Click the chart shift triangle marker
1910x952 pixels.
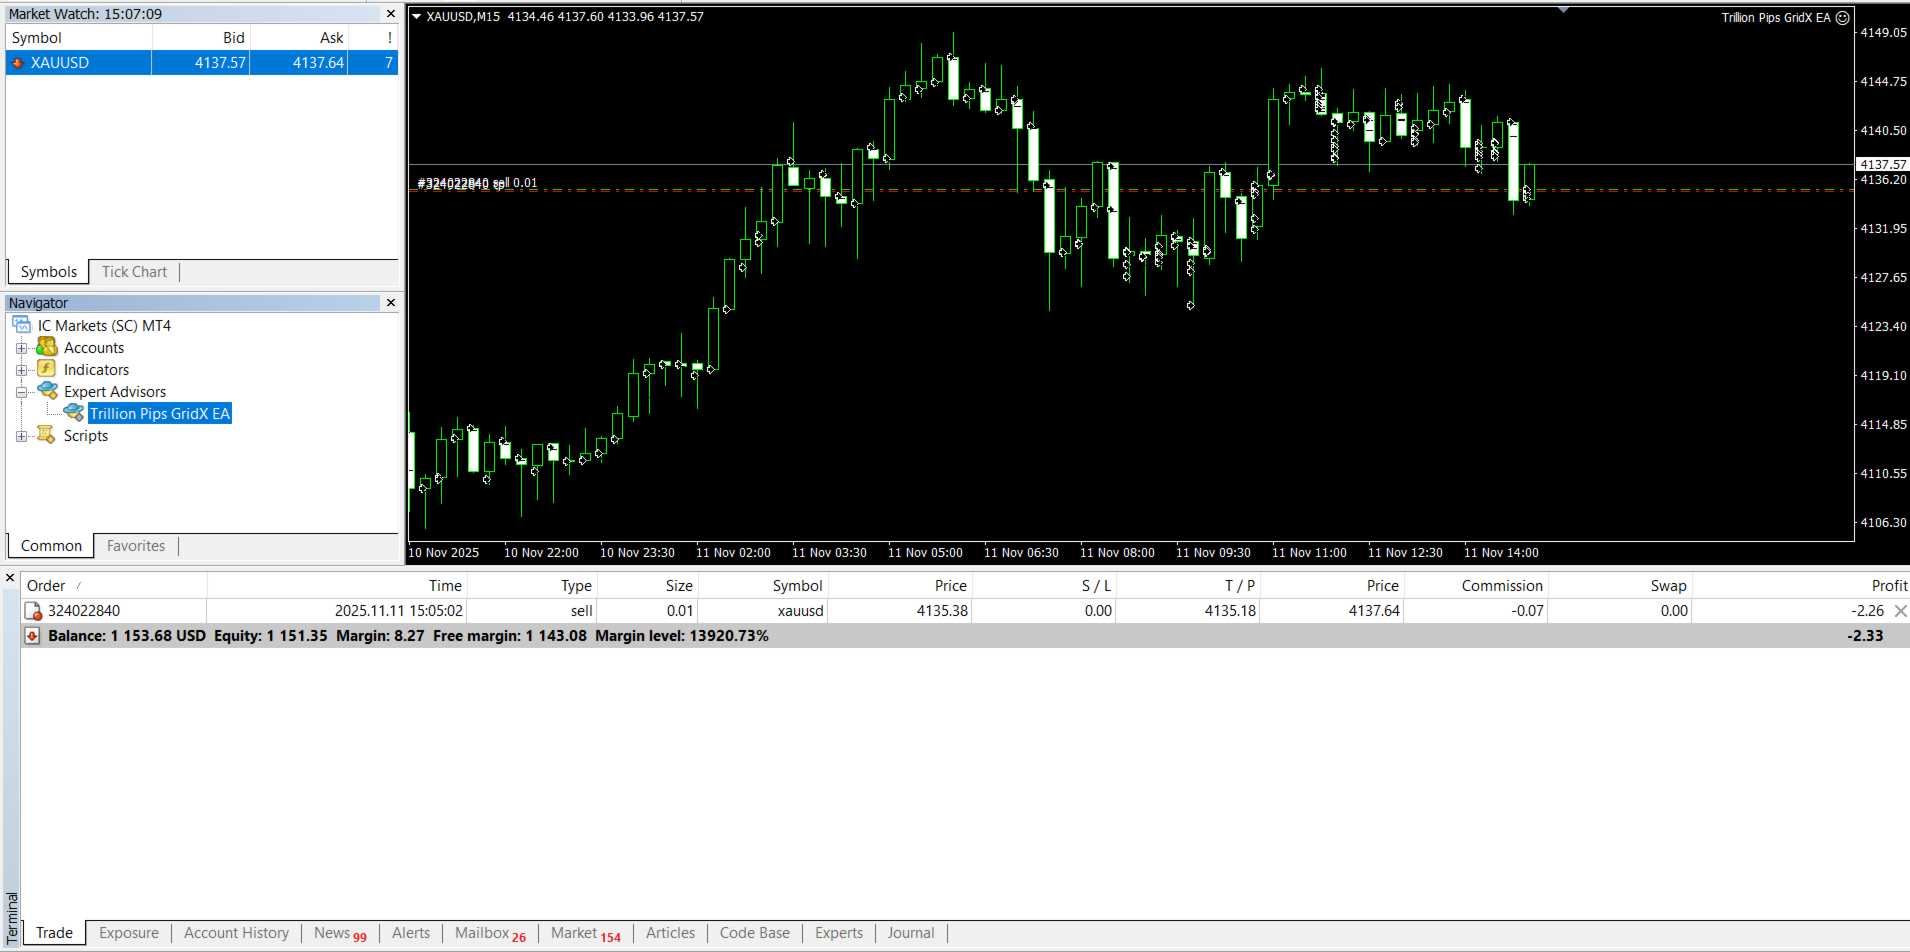point(1563,10)
